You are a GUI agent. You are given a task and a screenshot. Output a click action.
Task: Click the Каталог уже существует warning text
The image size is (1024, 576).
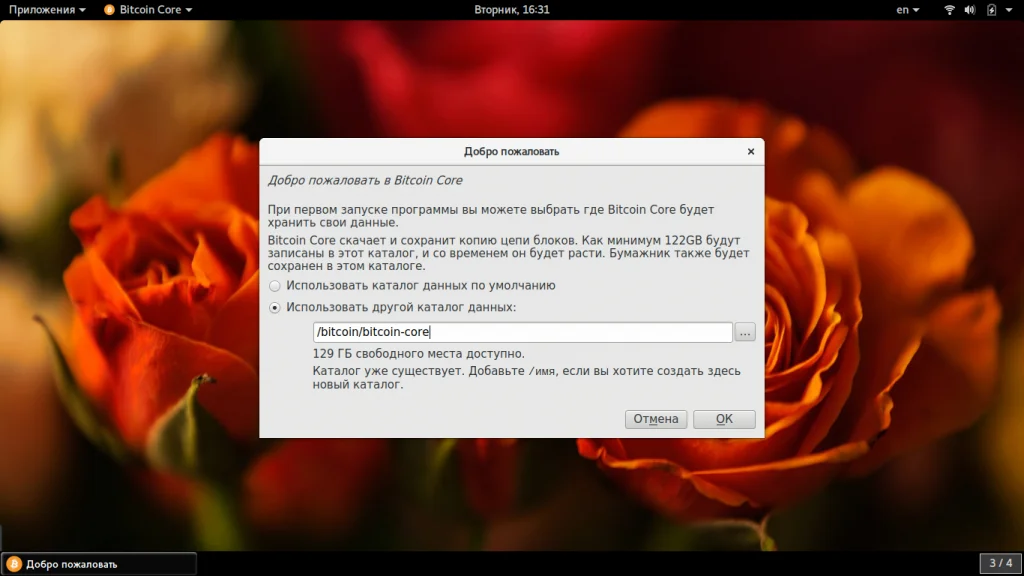point(526,377)
